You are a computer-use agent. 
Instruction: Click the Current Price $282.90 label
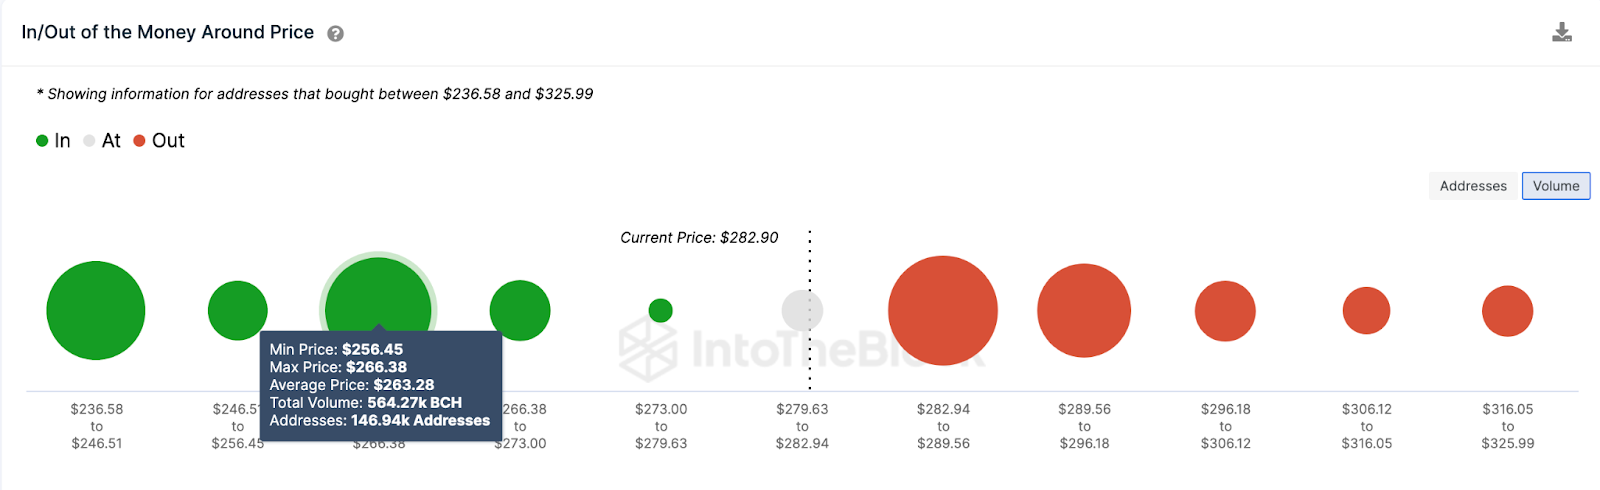click(699, 238)
